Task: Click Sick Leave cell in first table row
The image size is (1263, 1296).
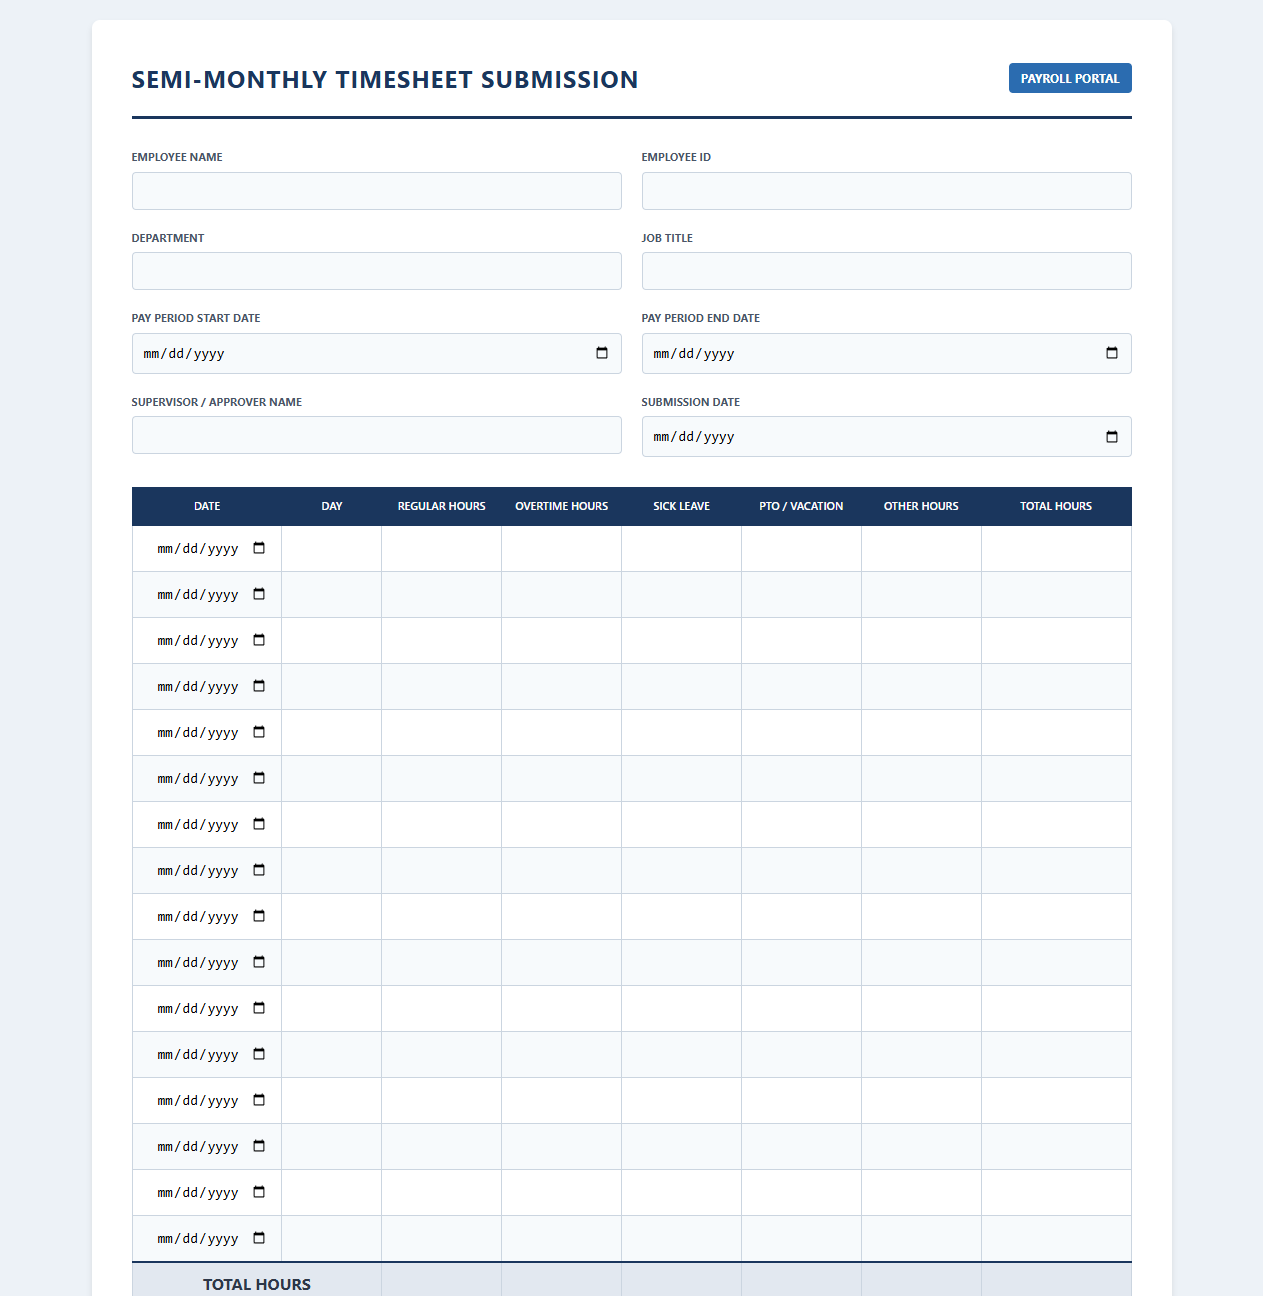Action: pos(682,549)
